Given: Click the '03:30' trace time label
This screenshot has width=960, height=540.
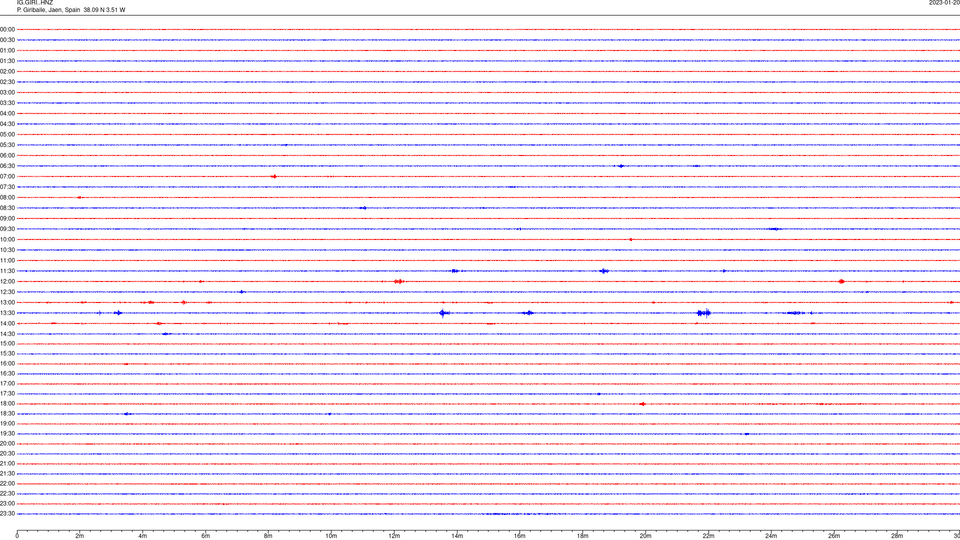Looking at the screenshot, I should click(7, 103).
